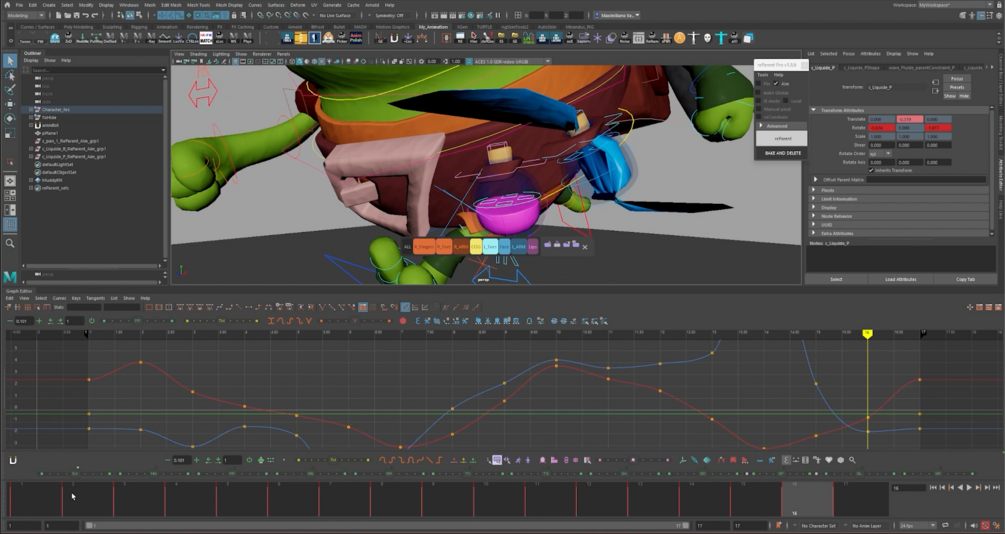The image size is (1005, 534).
Task: Expand the Node Behavior section
Action: 814,216
